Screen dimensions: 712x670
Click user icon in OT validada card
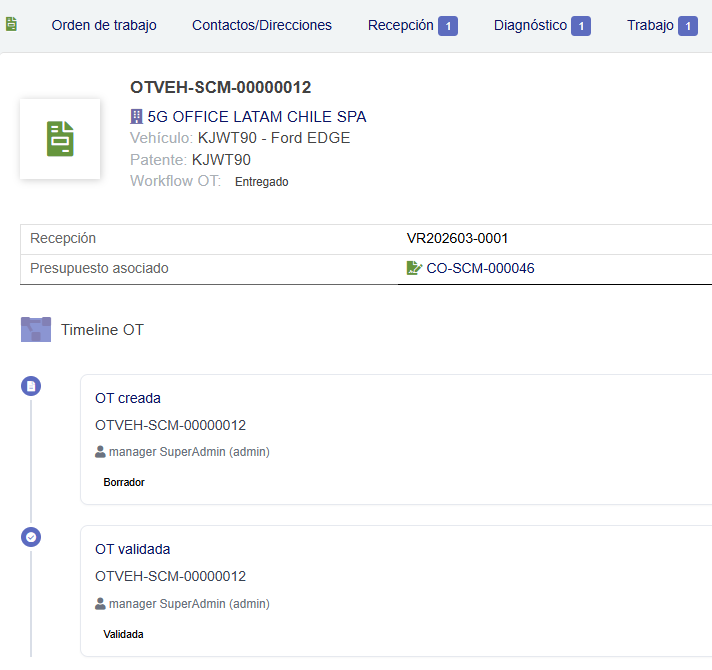pos(100,604)
